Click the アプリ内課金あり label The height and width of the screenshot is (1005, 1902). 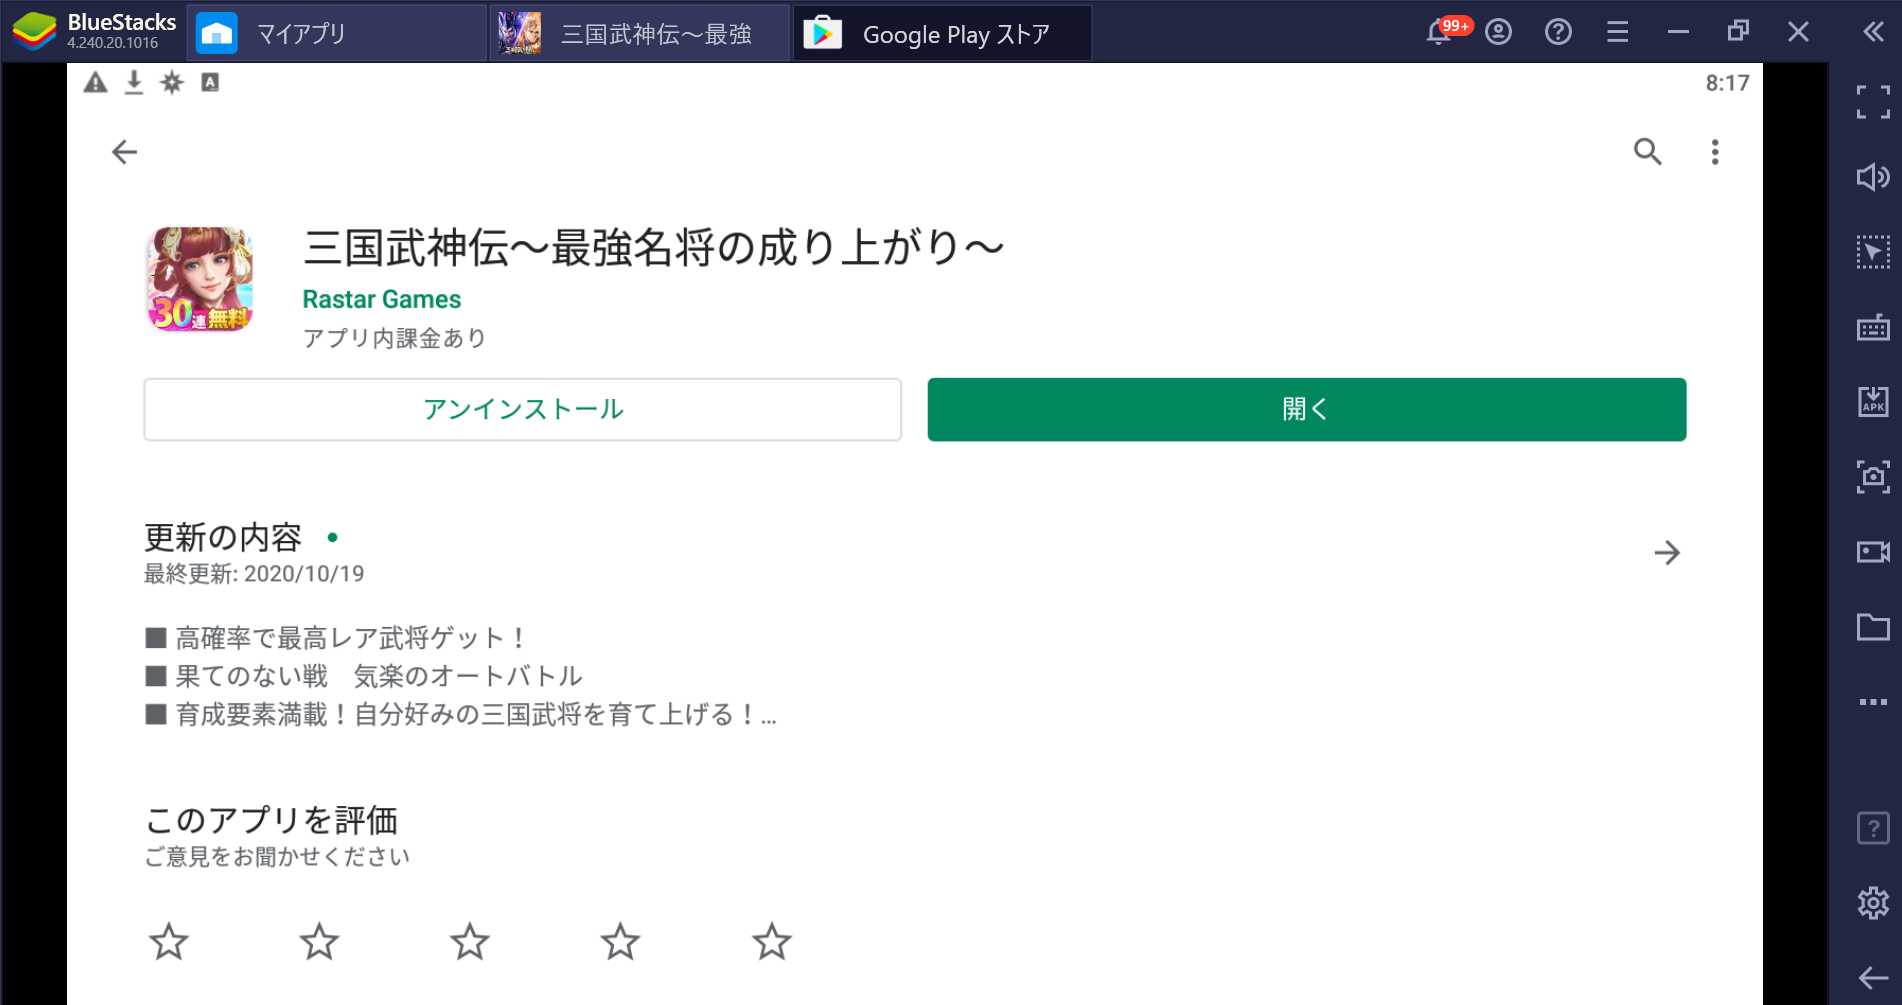[x=394, y=338]
